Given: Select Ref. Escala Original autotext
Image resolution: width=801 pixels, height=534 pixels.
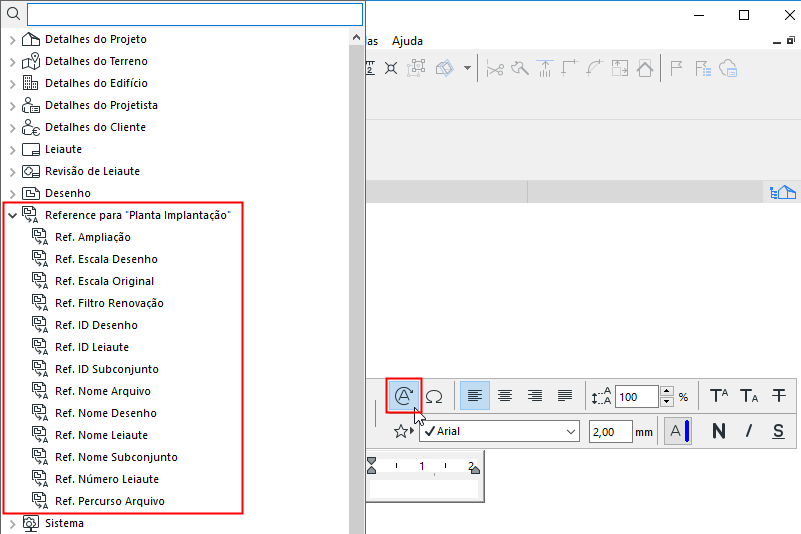Looking at the screenshot, I should [x=104, y=281].
